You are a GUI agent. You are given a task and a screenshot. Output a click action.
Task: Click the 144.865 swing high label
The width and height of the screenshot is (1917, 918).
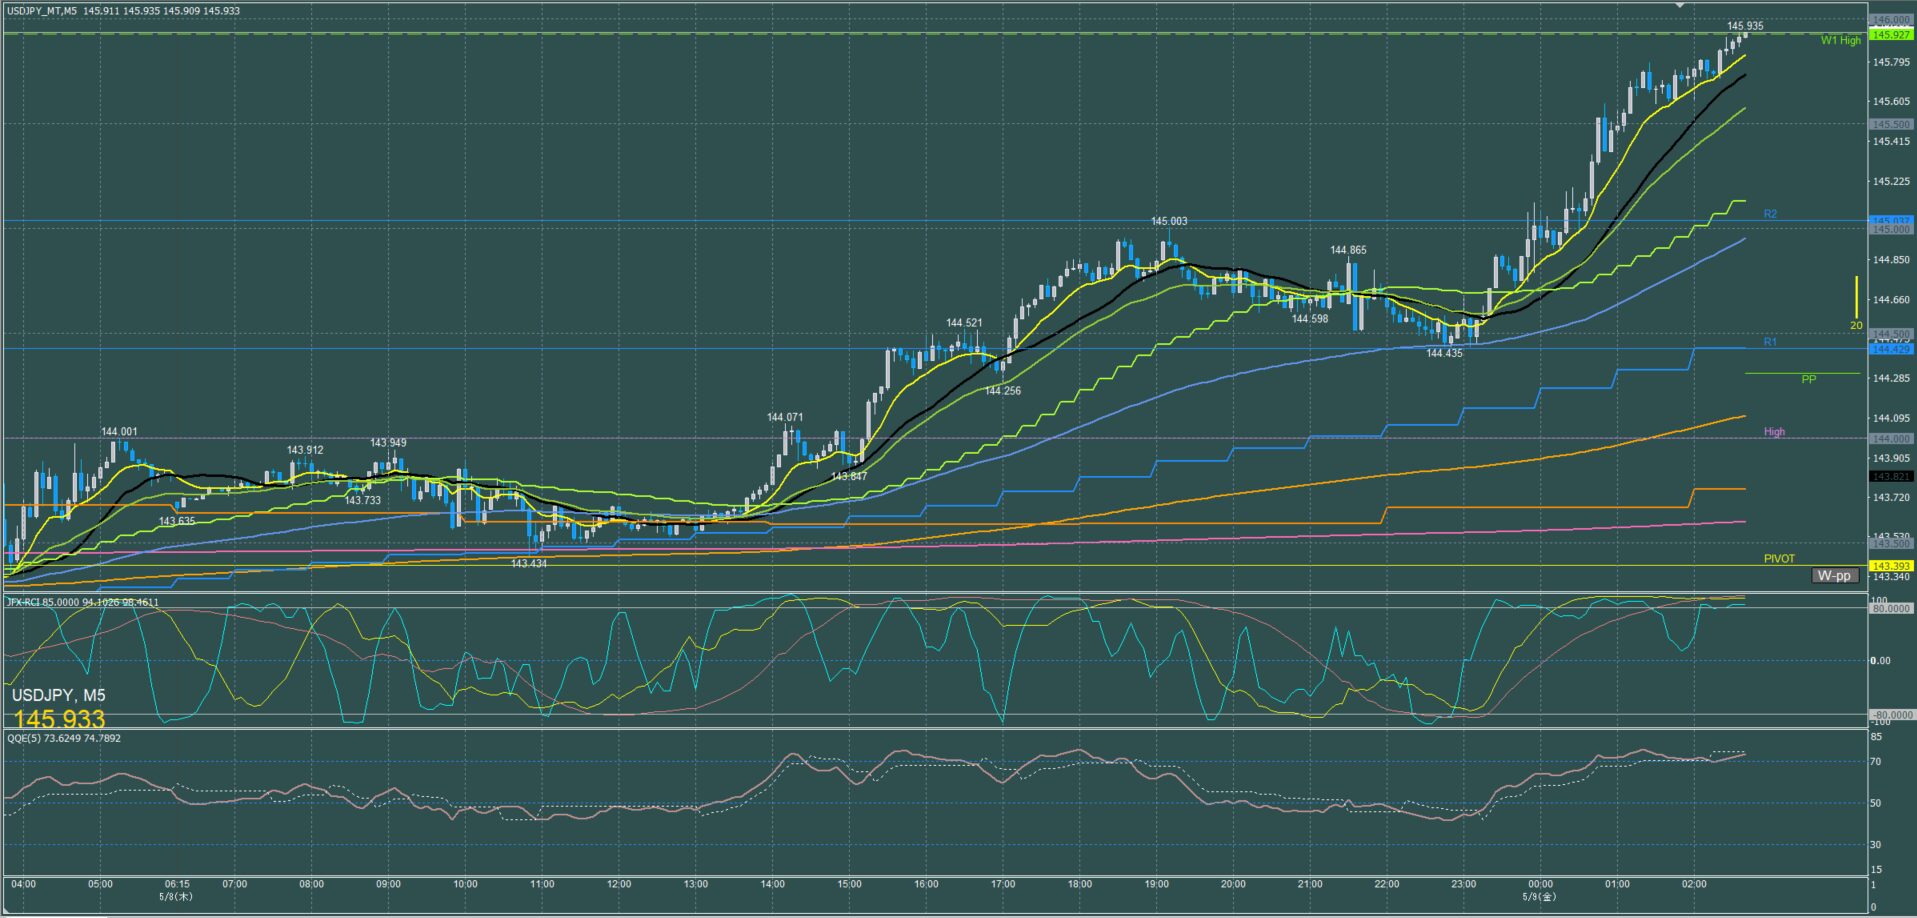coord(1348,250)
